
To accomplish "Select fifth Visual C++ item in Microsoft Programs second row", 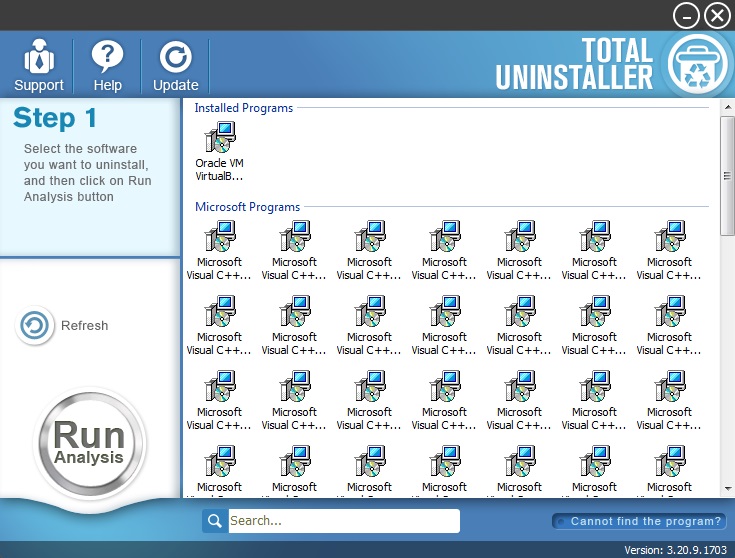I will [x=519, y=325].
